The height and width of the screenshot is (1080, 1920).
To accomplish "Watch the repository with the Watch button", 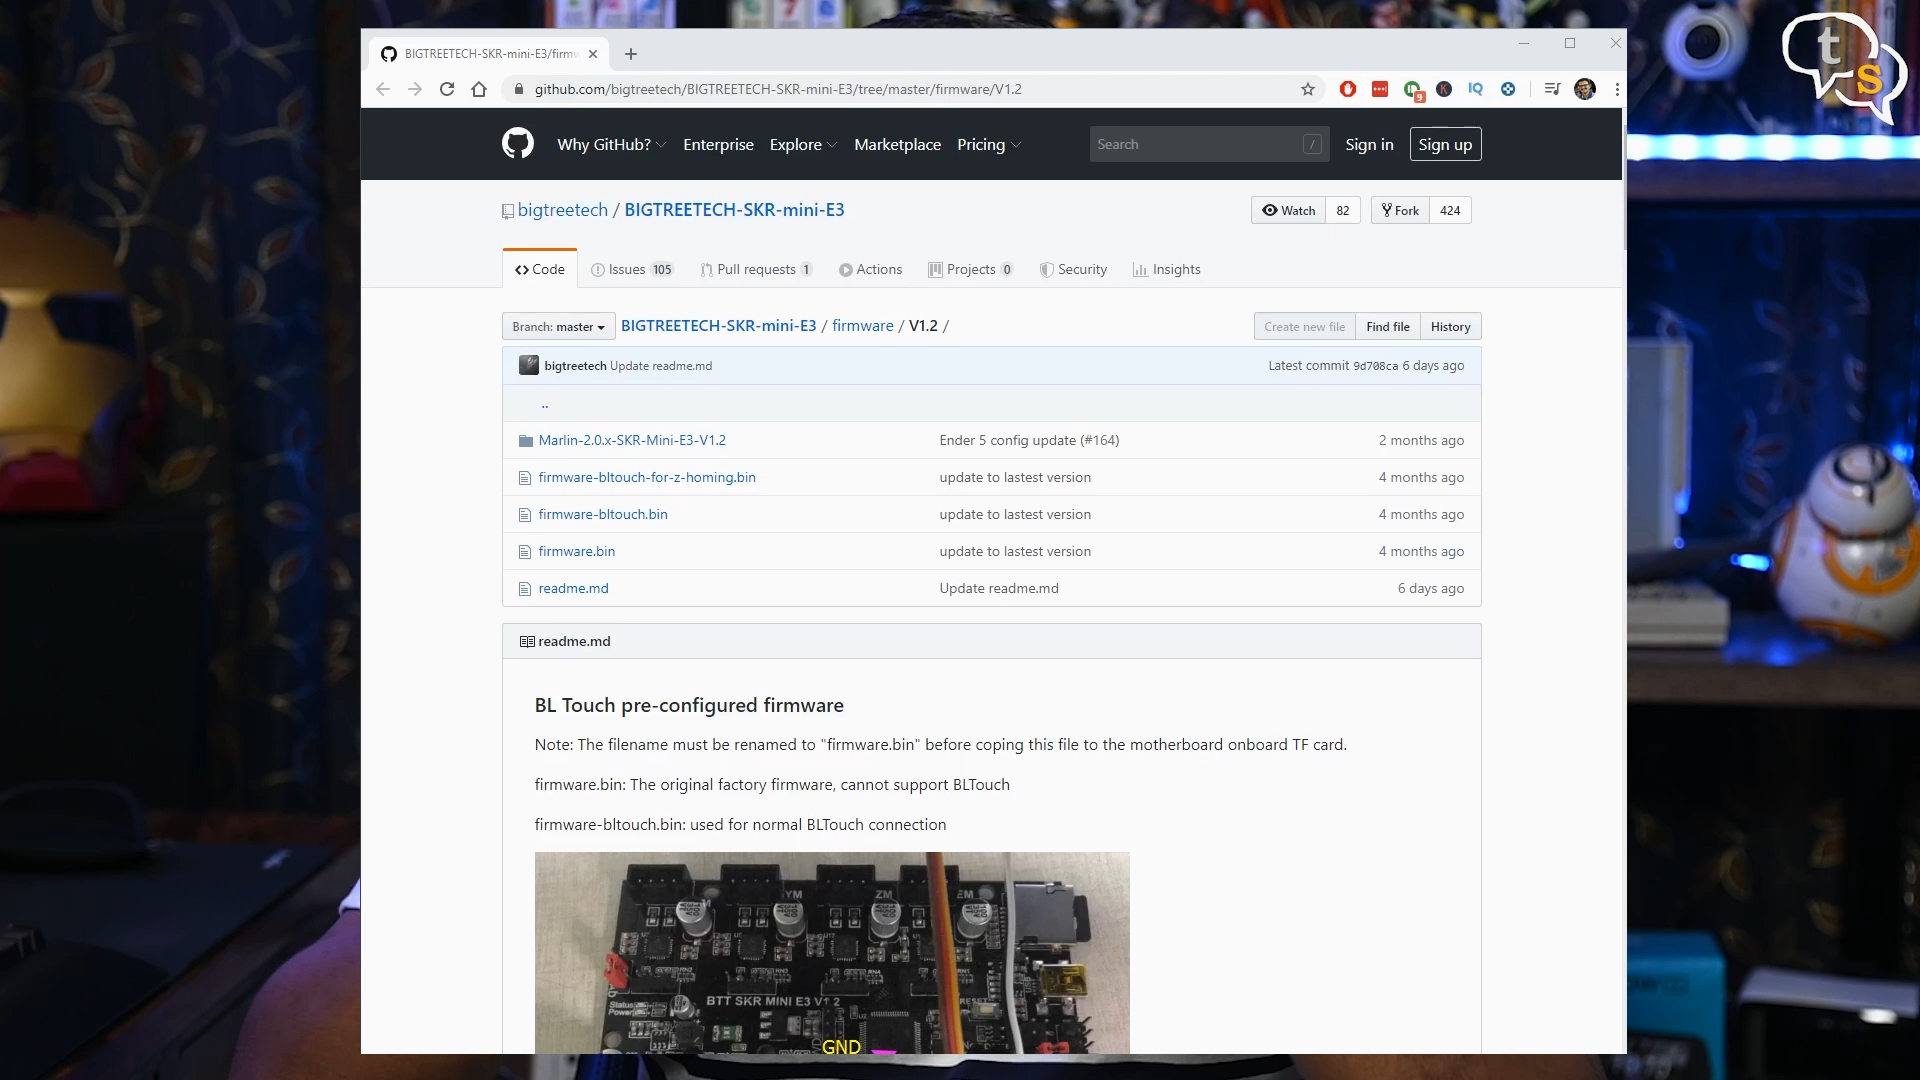I will click(x=1289, y=210).
